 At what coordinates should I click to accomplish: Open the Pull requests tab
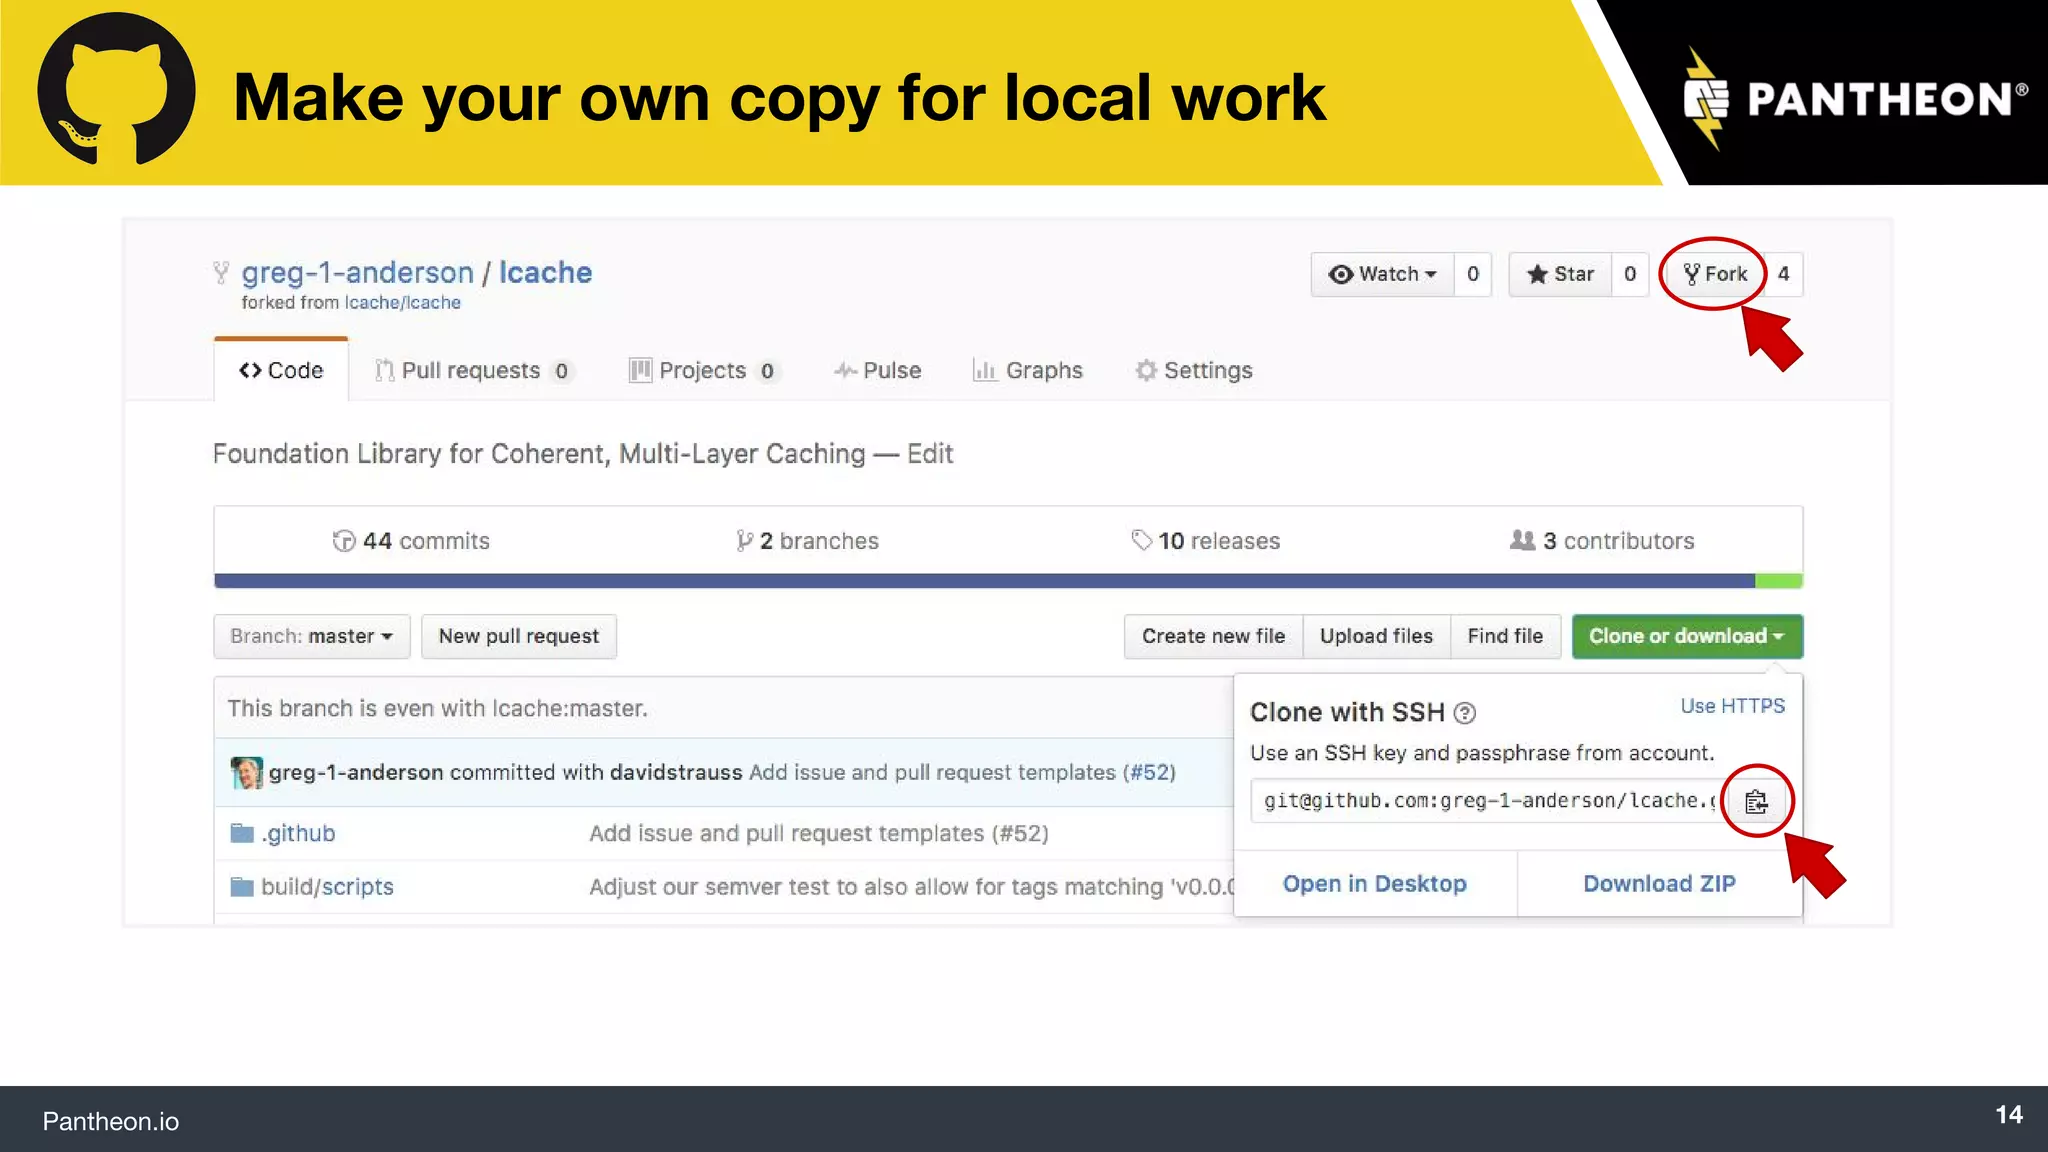point(473,370)
